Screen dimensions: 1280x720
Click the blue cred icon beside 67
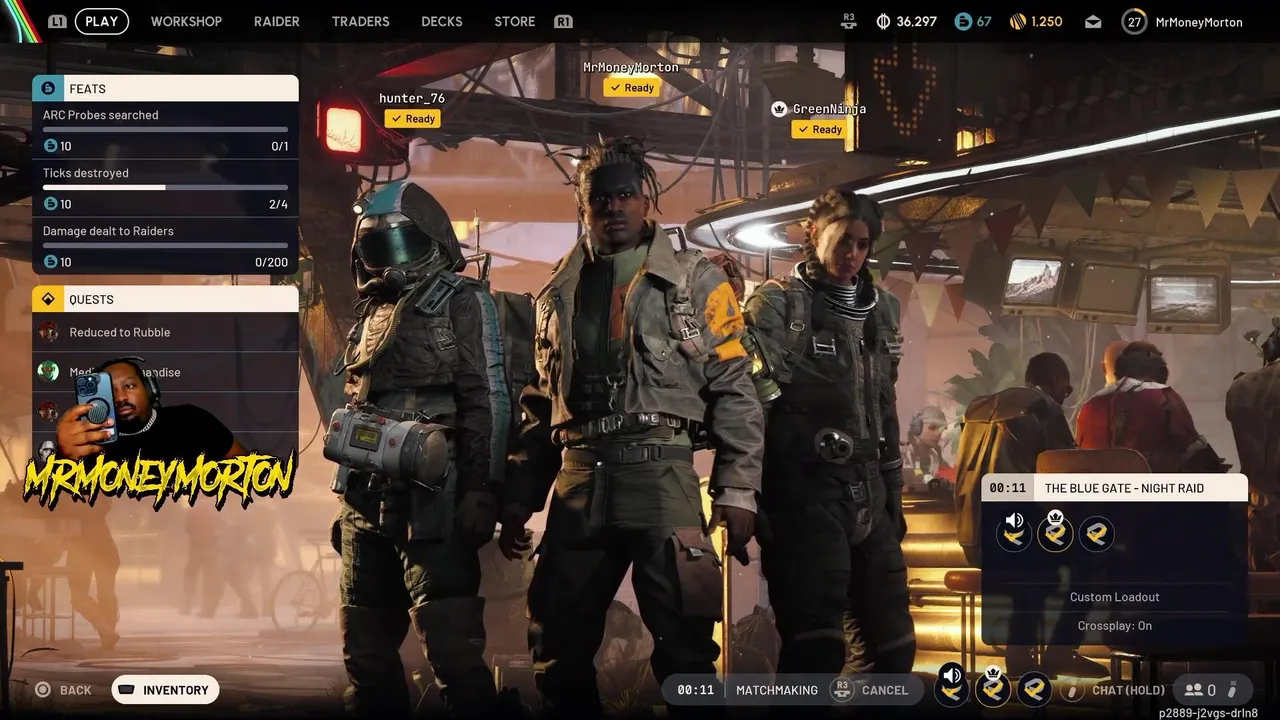point(963,21)
